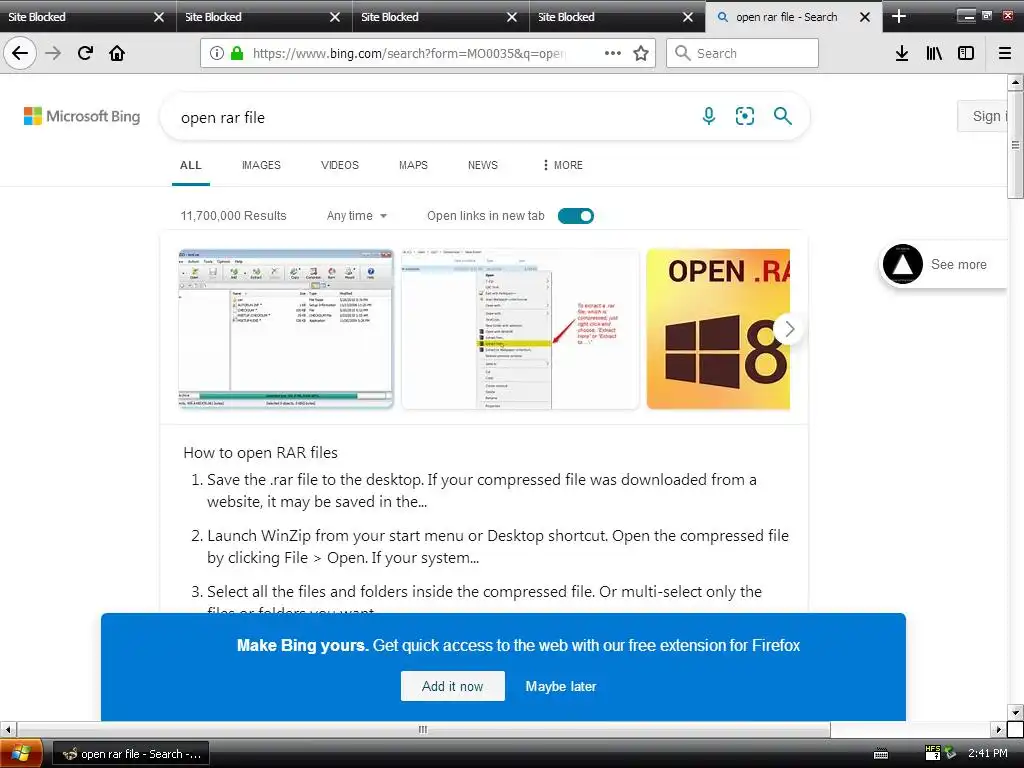Image resolution: width=1024 pixels, height=768 pixels.
Task: Dismiss the banner with Maybe later
Action: click(560, 686)
